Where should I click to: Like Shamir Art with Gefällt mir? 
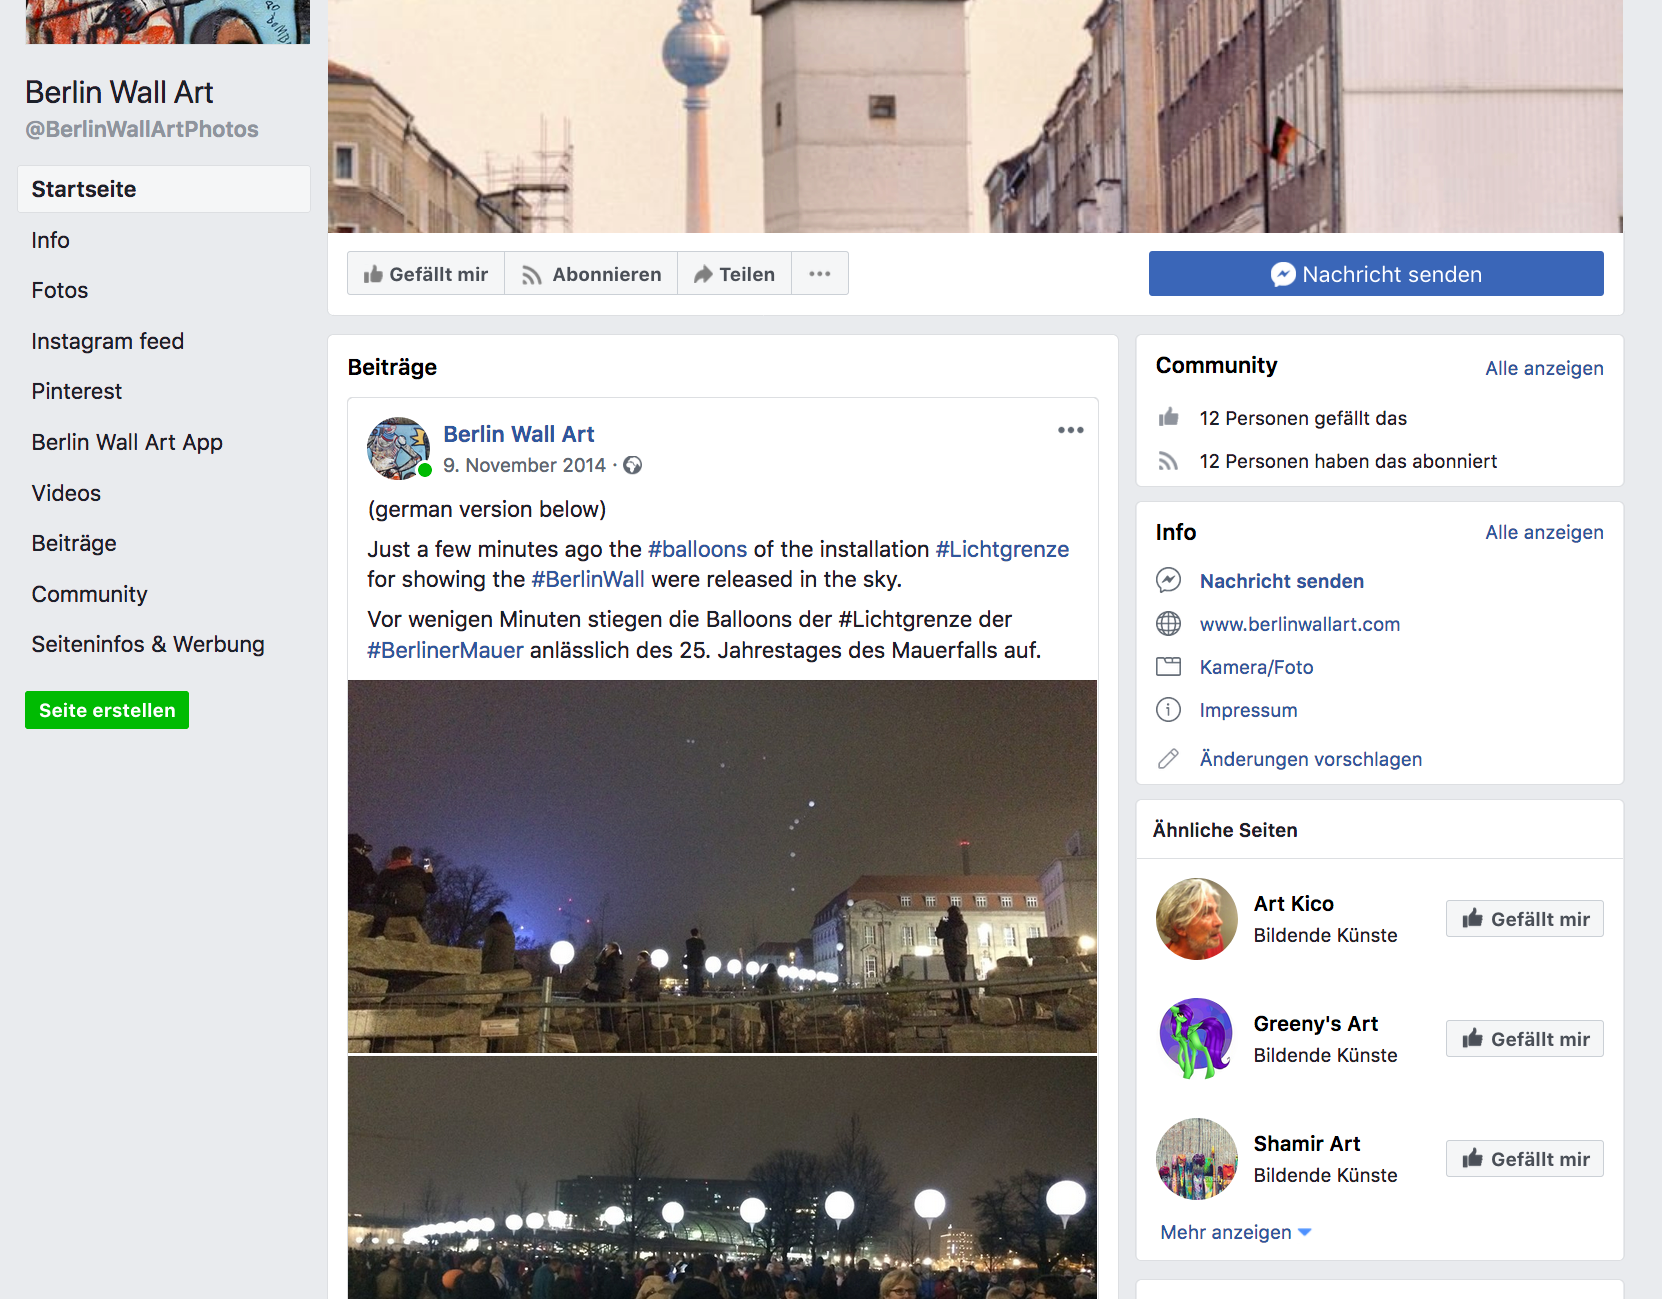click(1525, 1159)
